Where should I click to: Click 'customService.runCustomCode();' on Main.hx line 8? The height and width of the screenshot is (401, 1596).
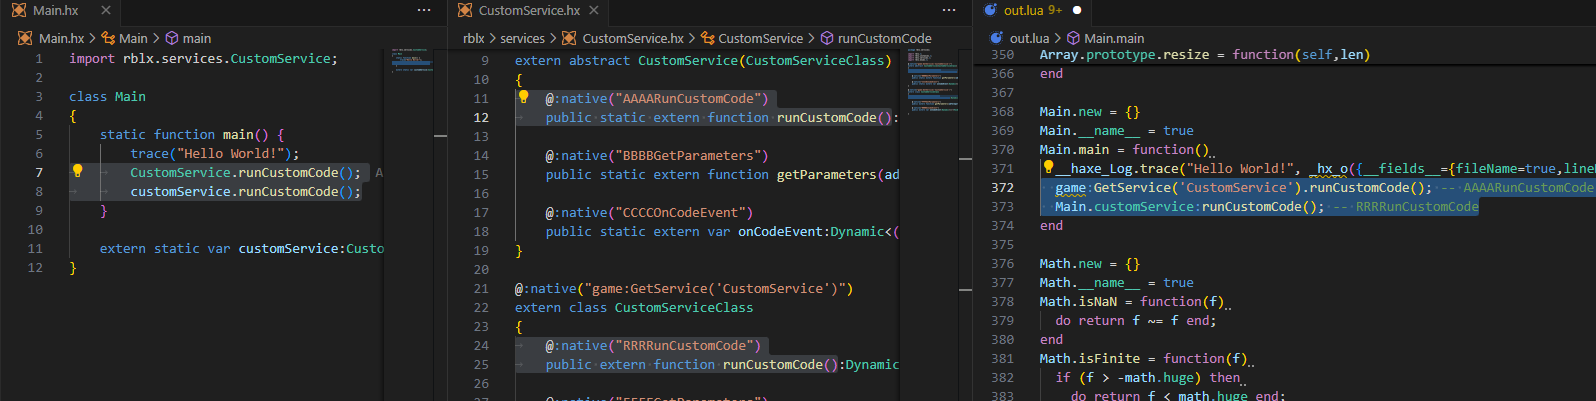246,191
